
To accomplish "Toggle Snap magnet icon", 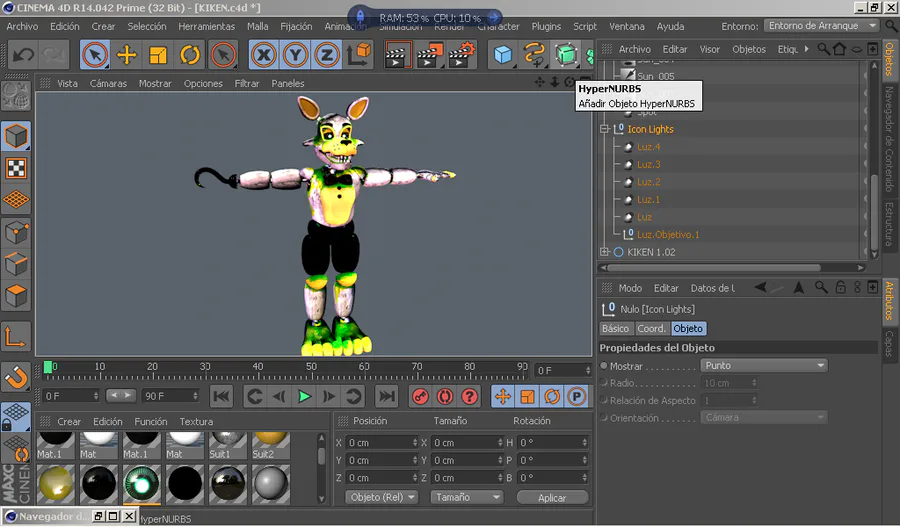I will pyautogui.click(x=16, y=378).
